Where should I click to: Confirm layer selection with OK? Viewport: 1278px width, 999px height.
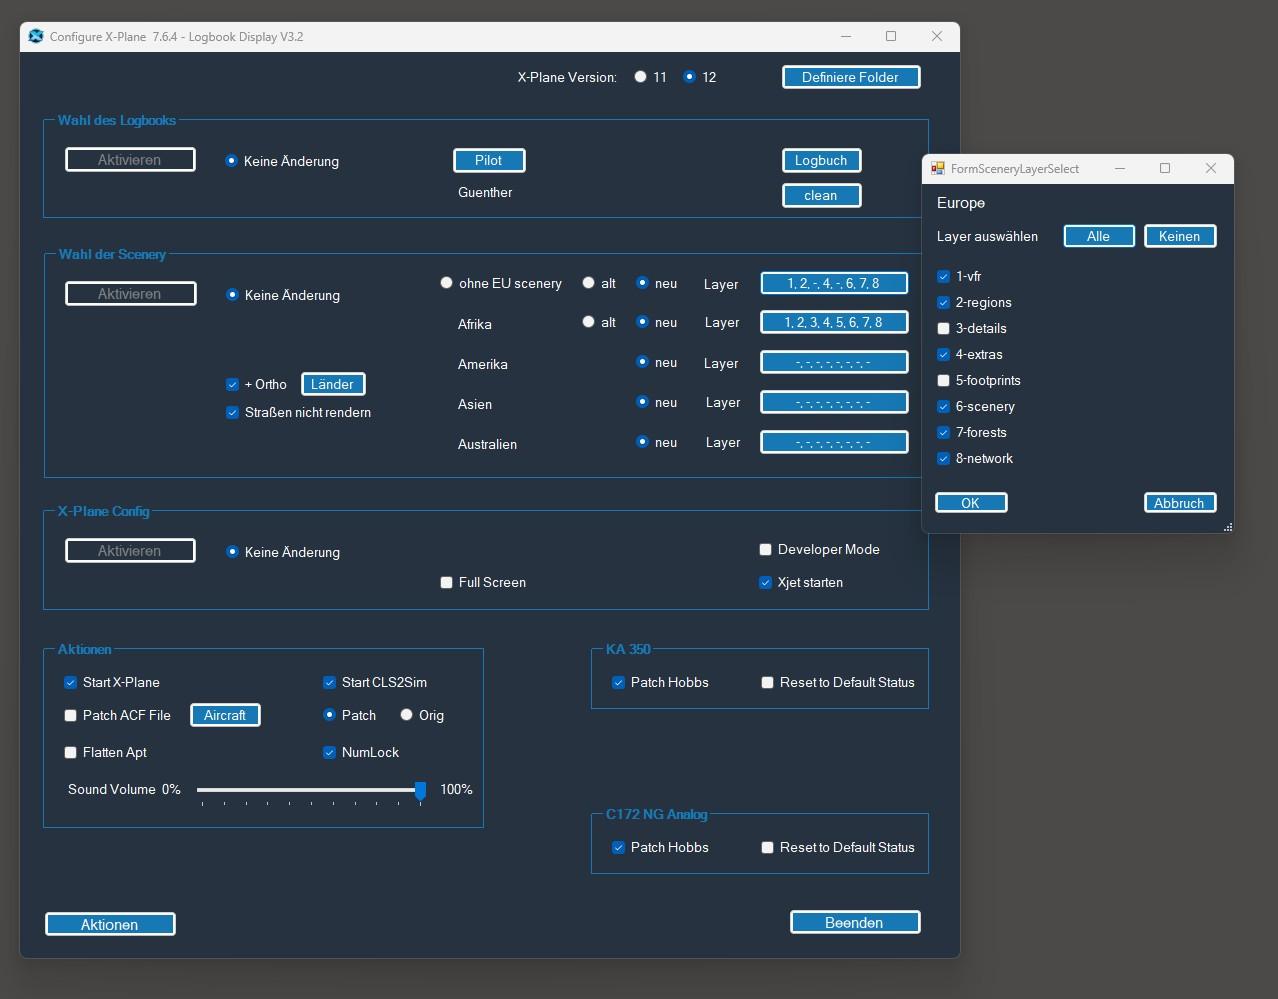[970, 503]
